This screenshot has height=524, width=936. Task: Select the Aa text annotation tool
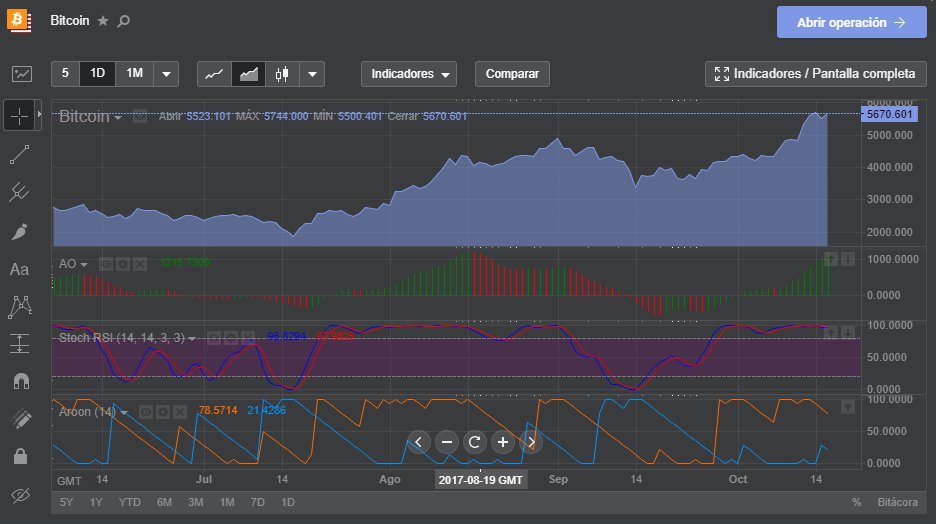point(19,270)
